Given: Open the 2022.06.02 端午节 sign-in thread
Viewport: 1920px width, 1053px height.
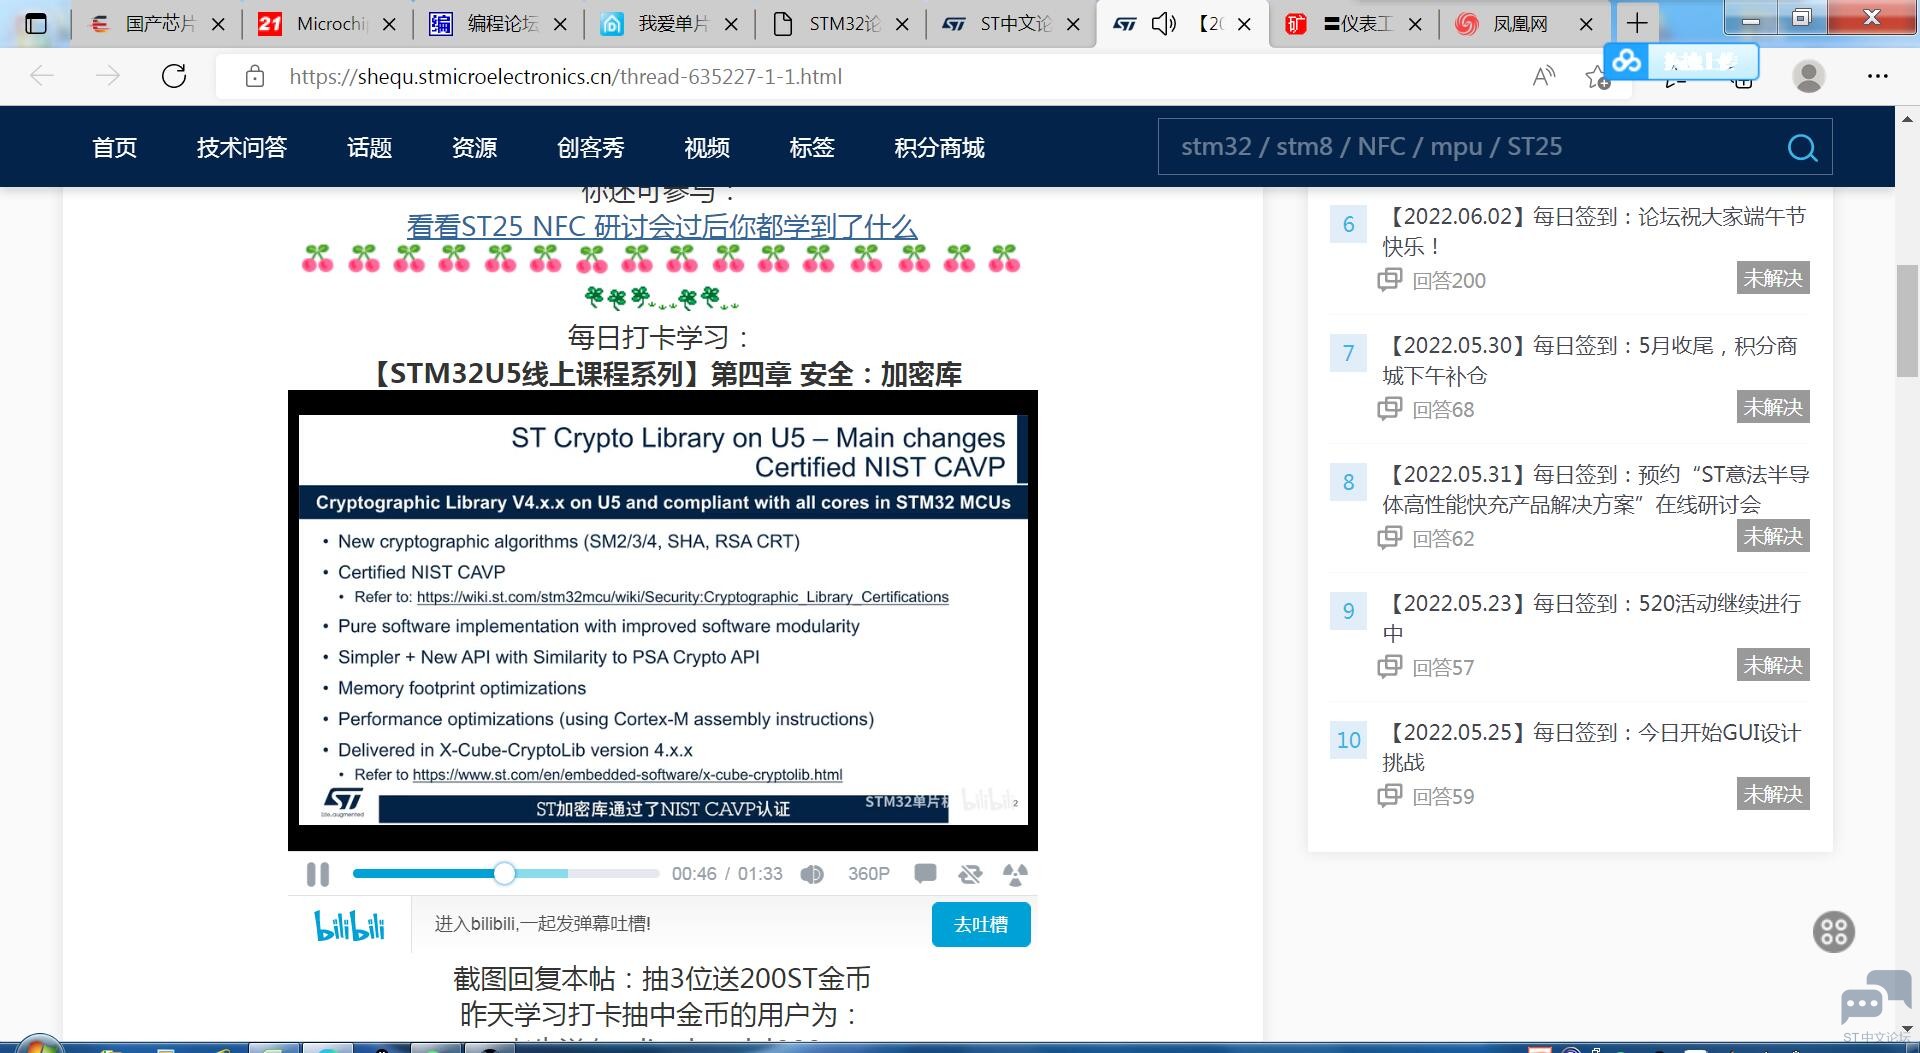Looking at the screenshot, I should click(x=1595, y=231).
